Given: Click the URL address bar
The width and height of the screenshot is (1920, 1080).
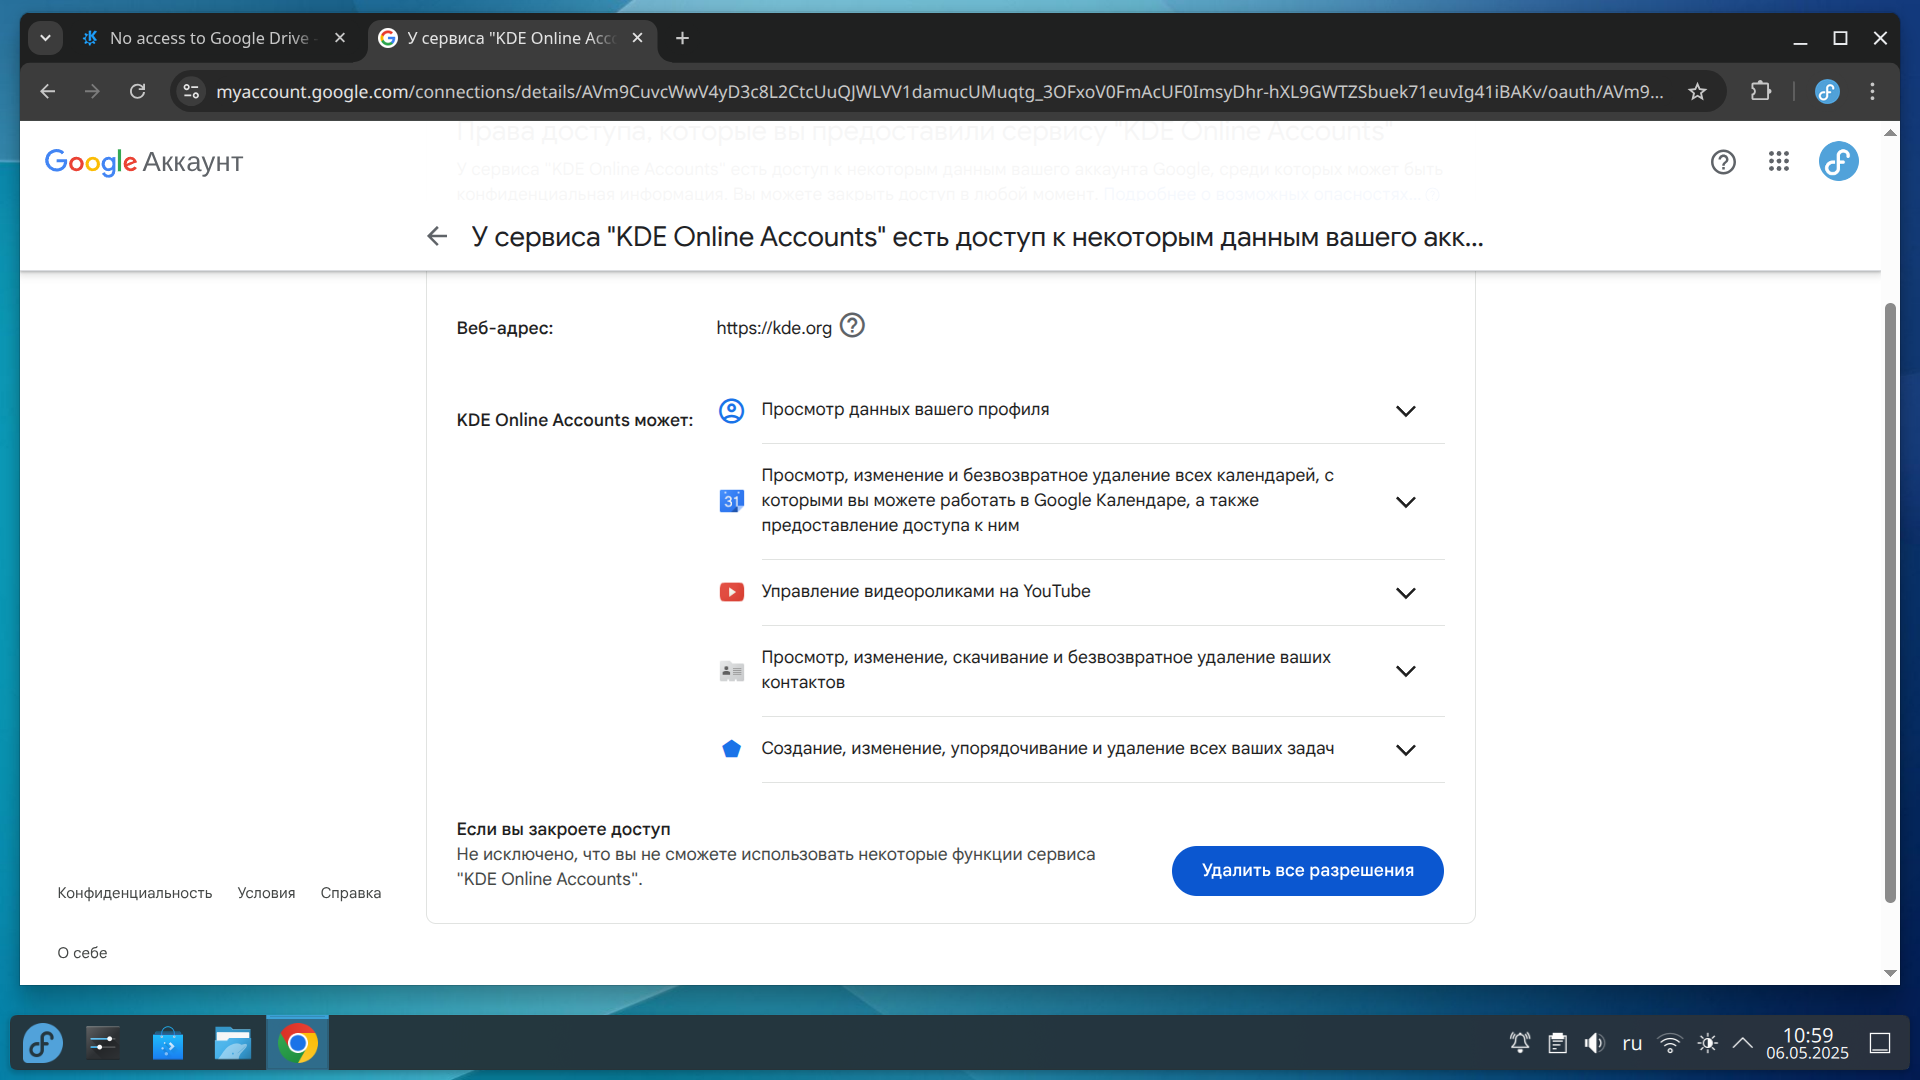Looking at the screenshot, I should pos(938,92).
